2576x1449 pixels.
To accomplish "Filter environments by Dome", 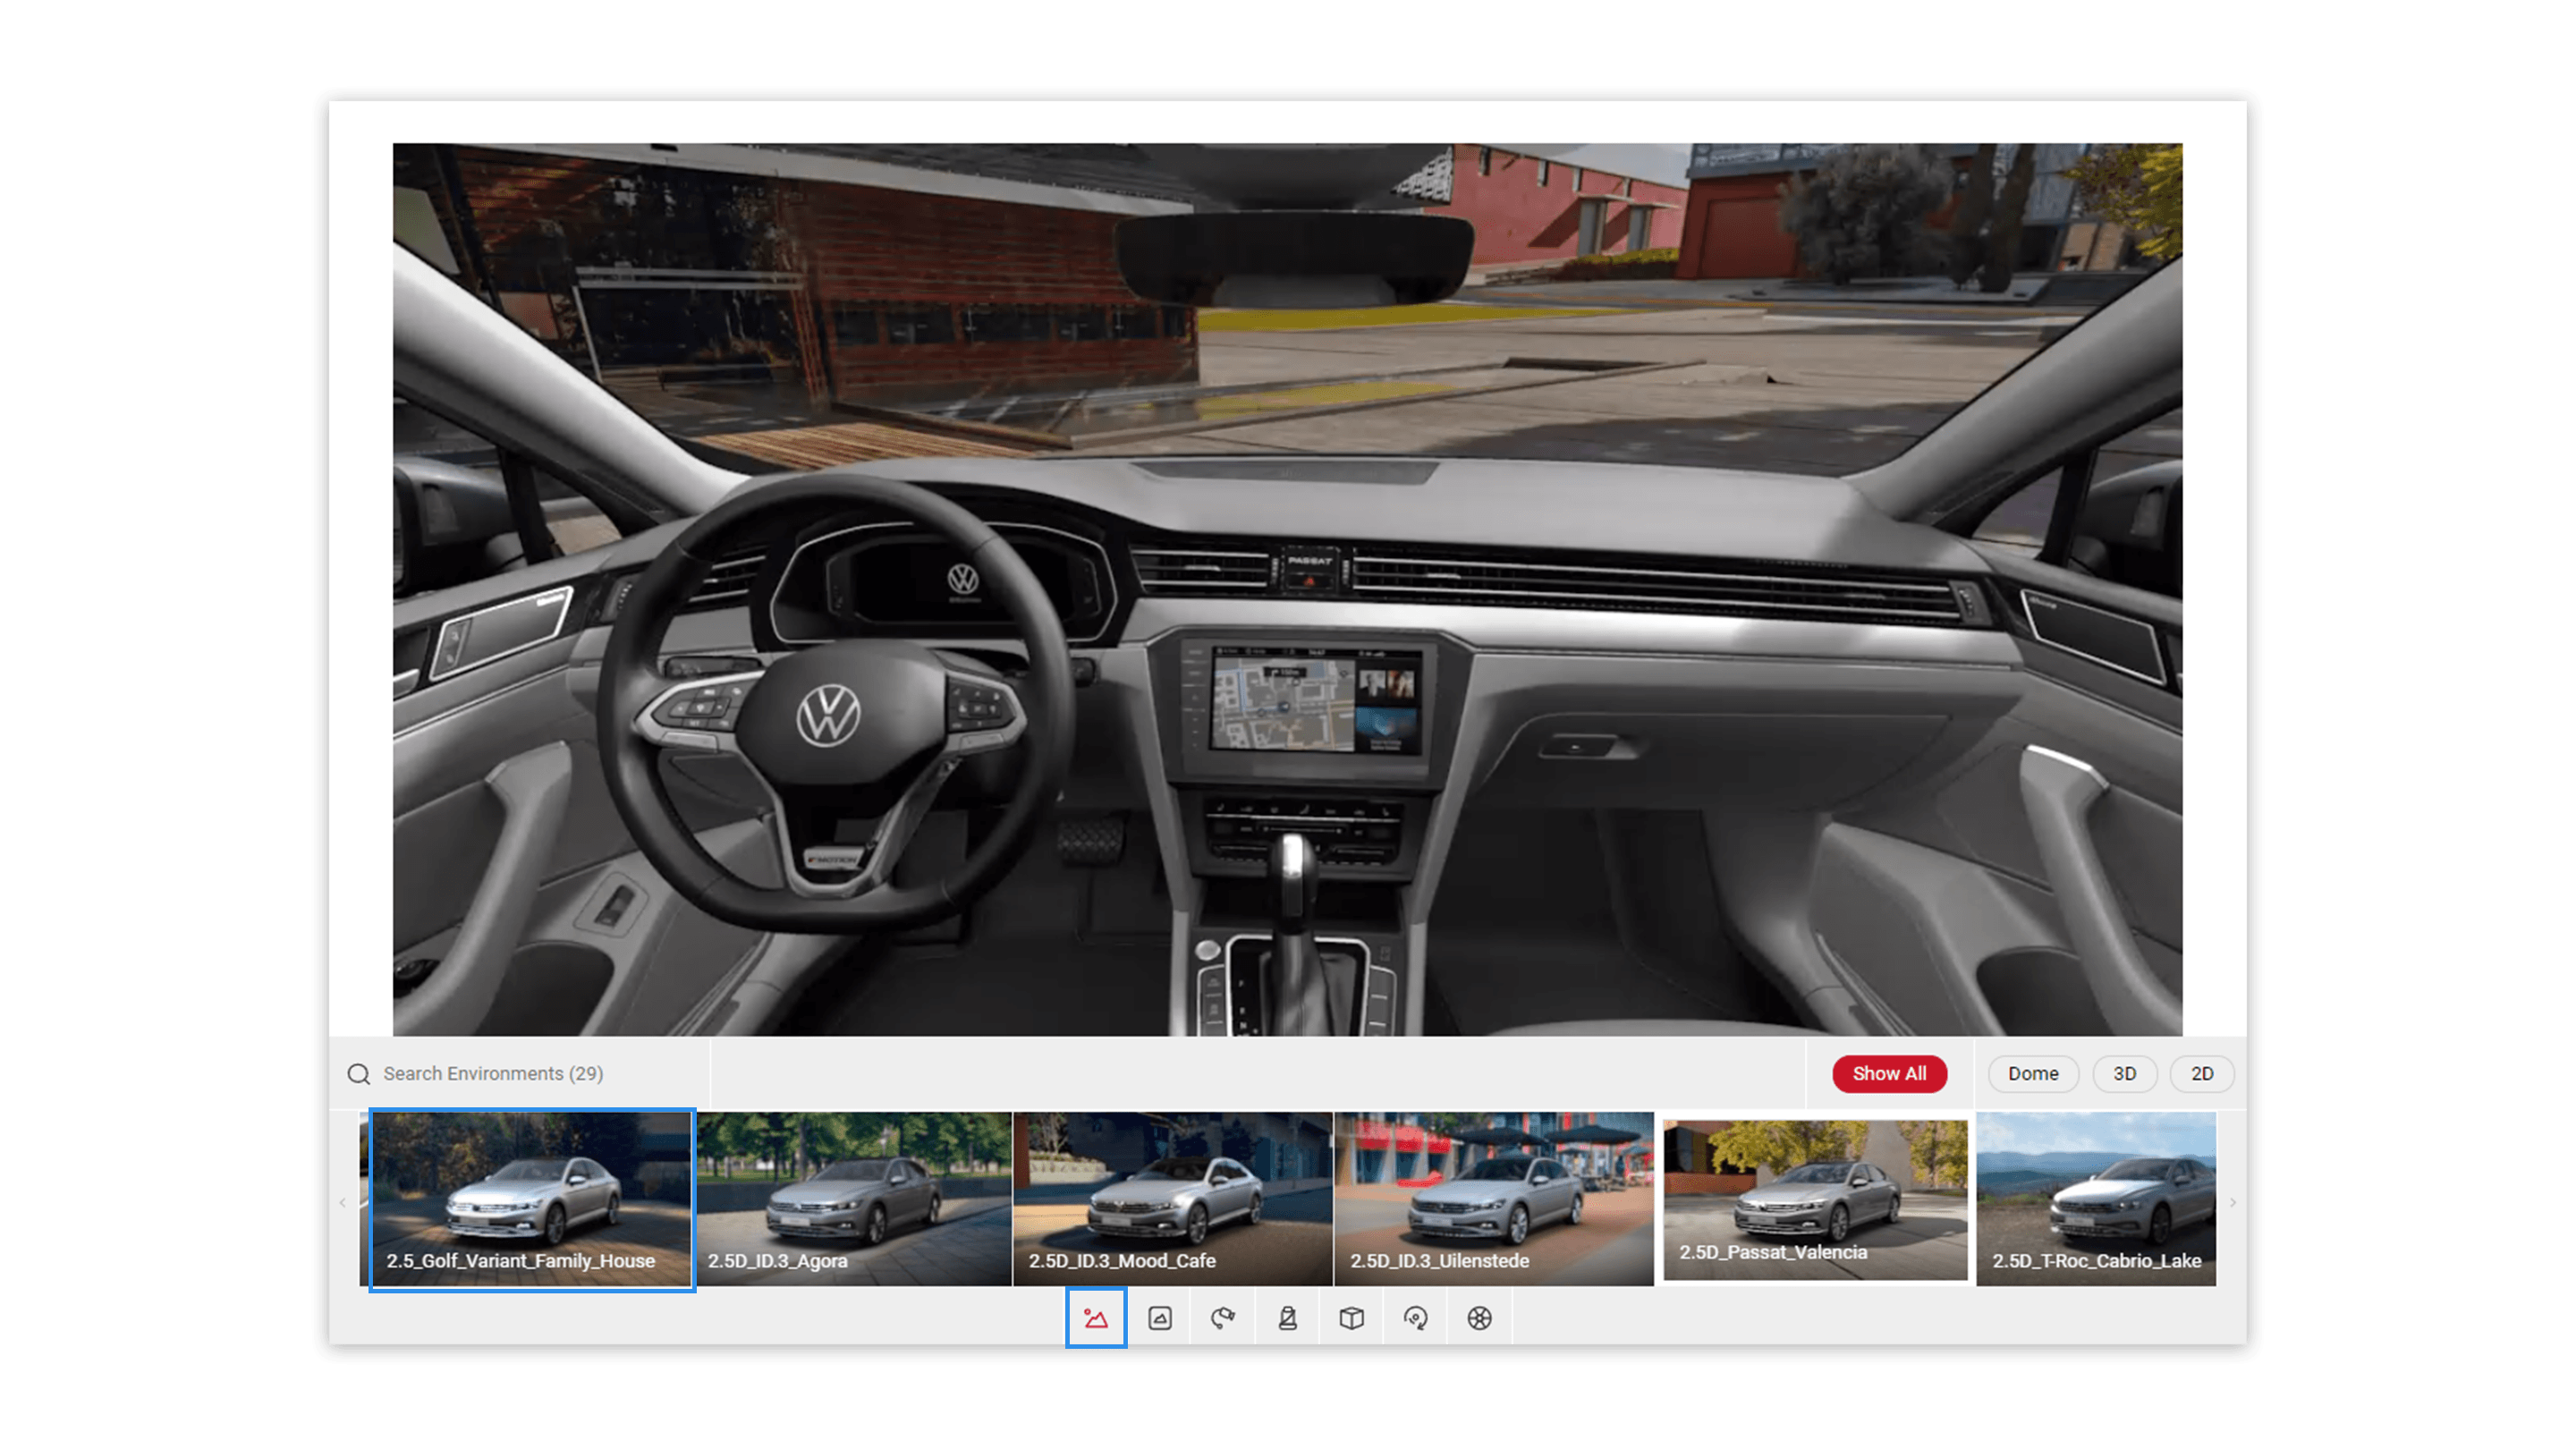I will click(x=2033, y=1073).
